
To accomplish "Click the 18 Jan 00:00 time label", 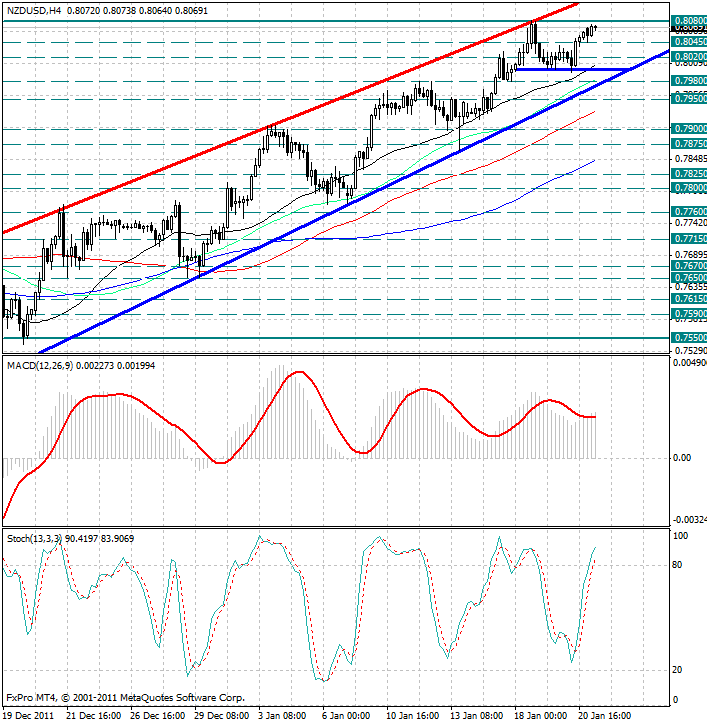I will click(x=541, y=716).
